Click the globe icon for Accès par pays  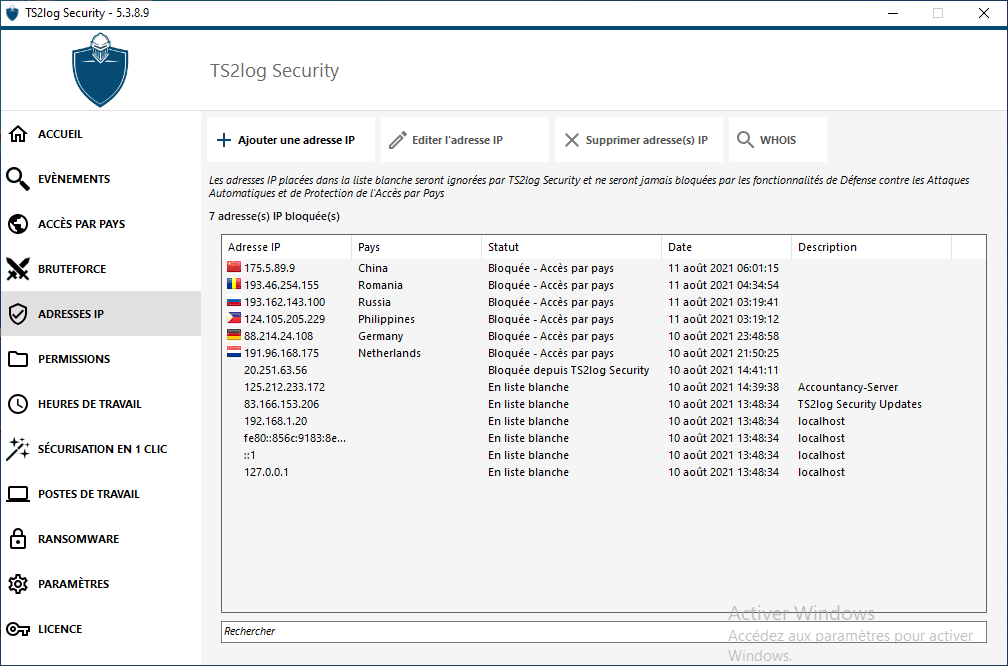coord(18,224)
